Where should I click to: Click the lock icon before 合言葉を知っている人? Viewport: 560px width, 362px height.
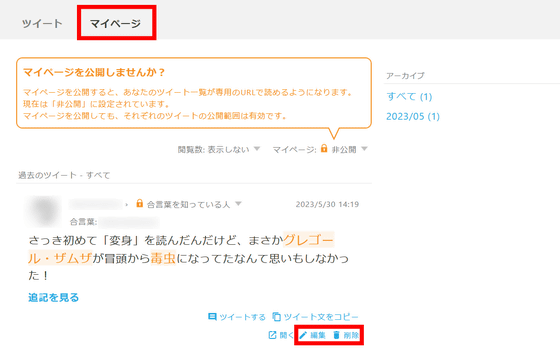click(140, 203)
